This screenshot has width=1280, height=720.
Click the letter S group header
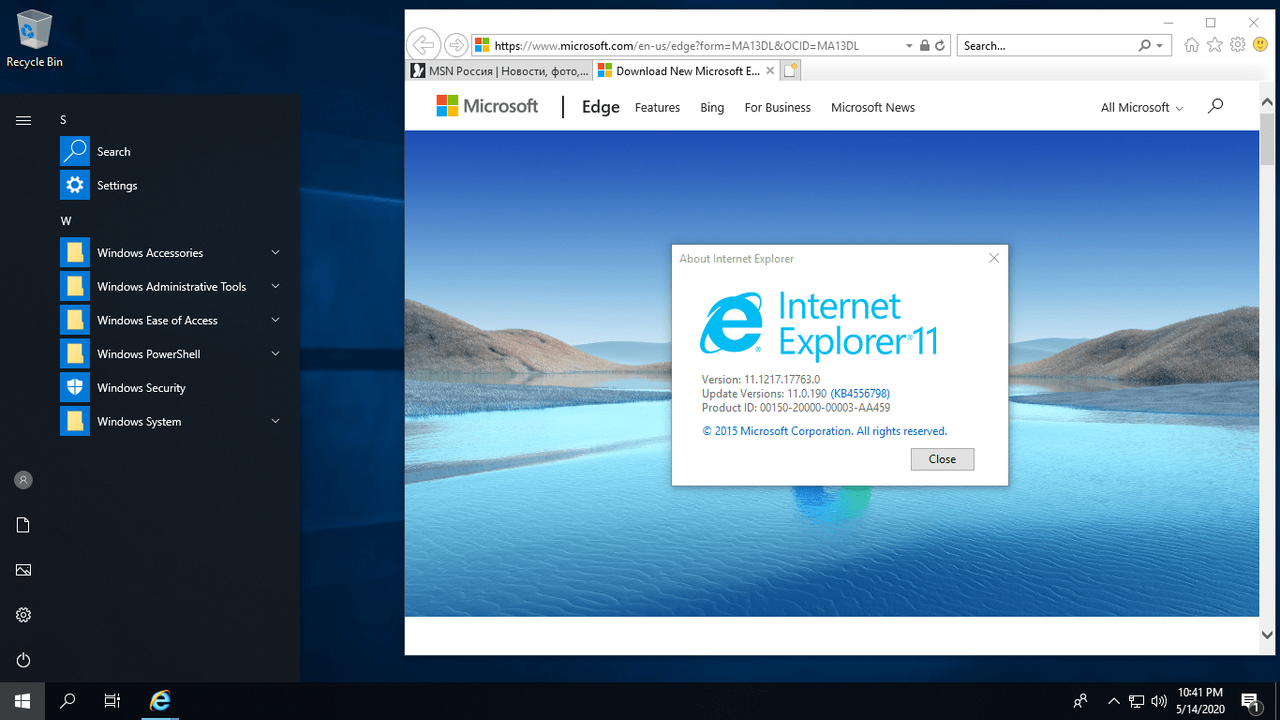point(63,120)
